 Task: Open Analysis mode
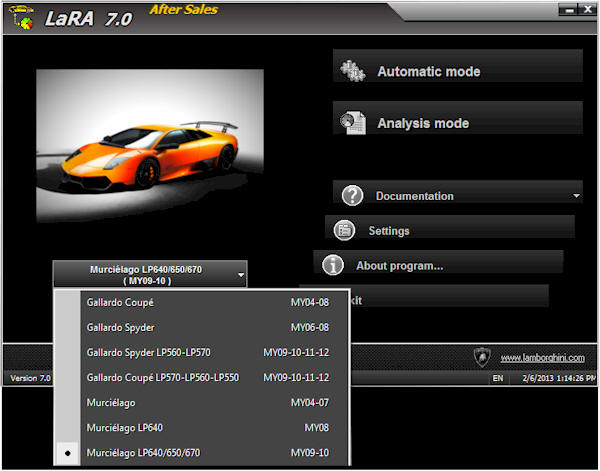pyautogui.click(x=458, y=117)
